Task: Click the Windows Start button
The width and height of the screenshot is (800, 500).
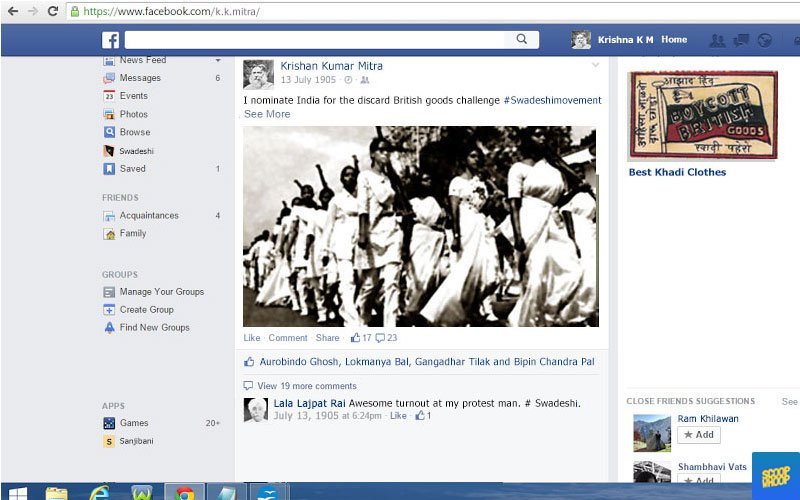Action: pyautogui.click(x=17, y=494)
